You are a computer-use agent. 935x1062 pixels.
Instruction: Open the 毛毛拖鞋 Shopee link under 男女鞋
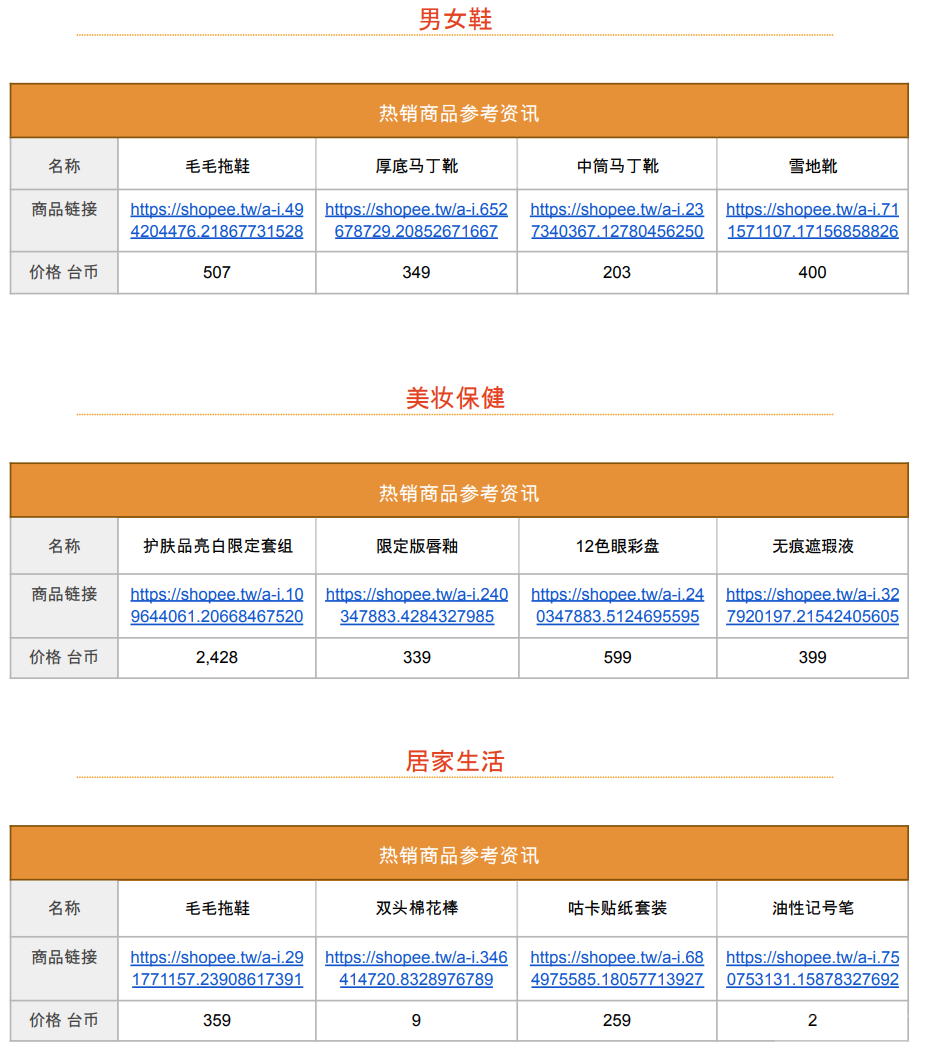215,220
